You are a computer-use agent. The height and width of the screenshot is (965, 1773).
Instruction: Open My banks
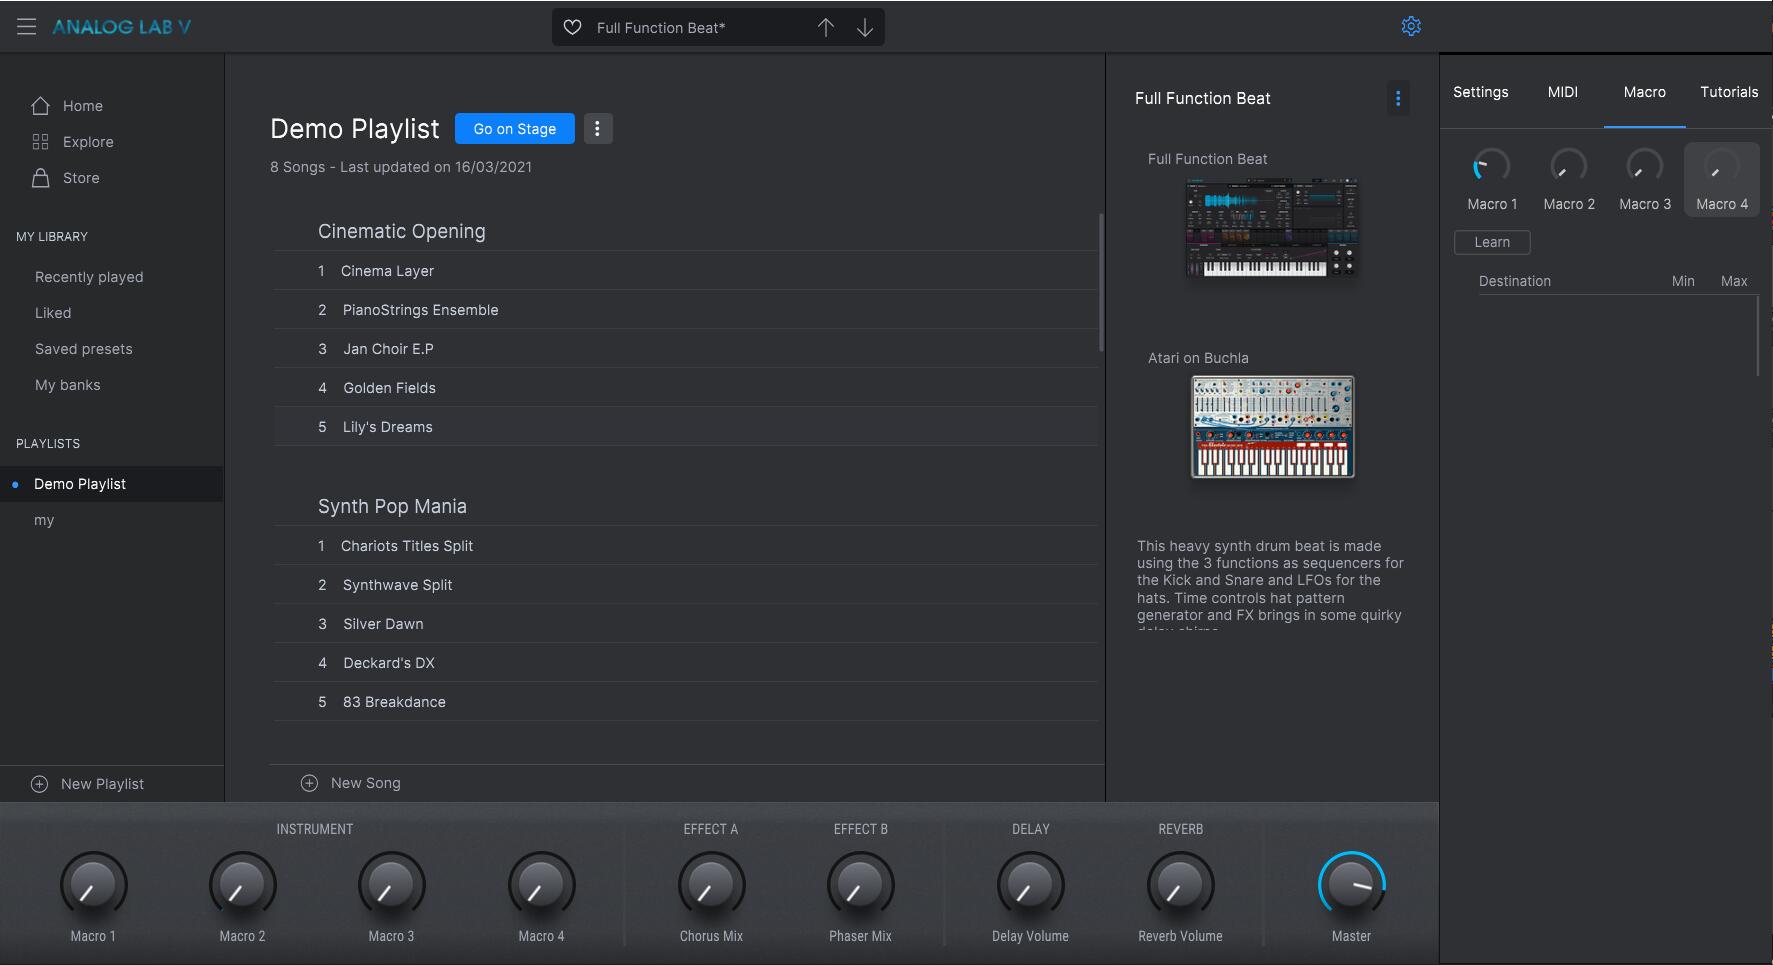(x=67, y=385)
